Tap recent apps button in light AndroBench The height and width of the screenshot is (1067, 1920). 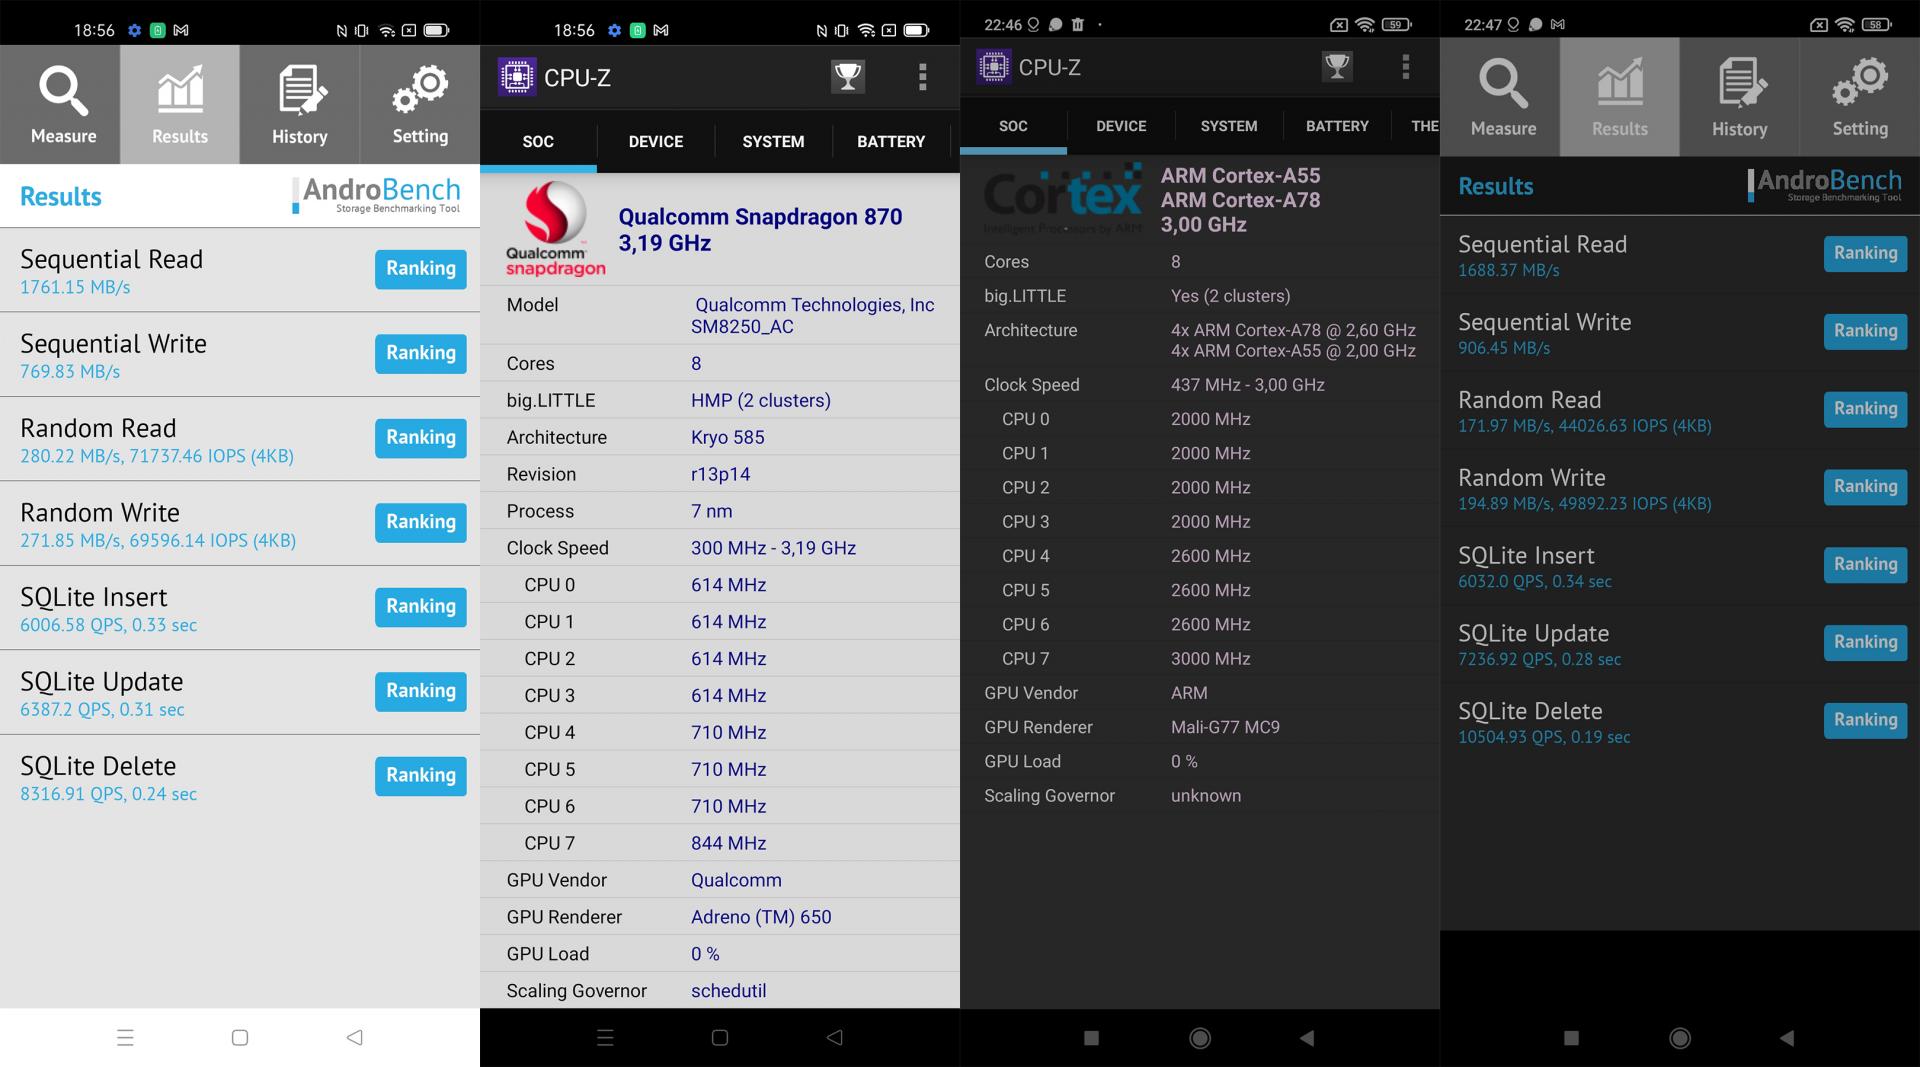(x=125, y=1038)
